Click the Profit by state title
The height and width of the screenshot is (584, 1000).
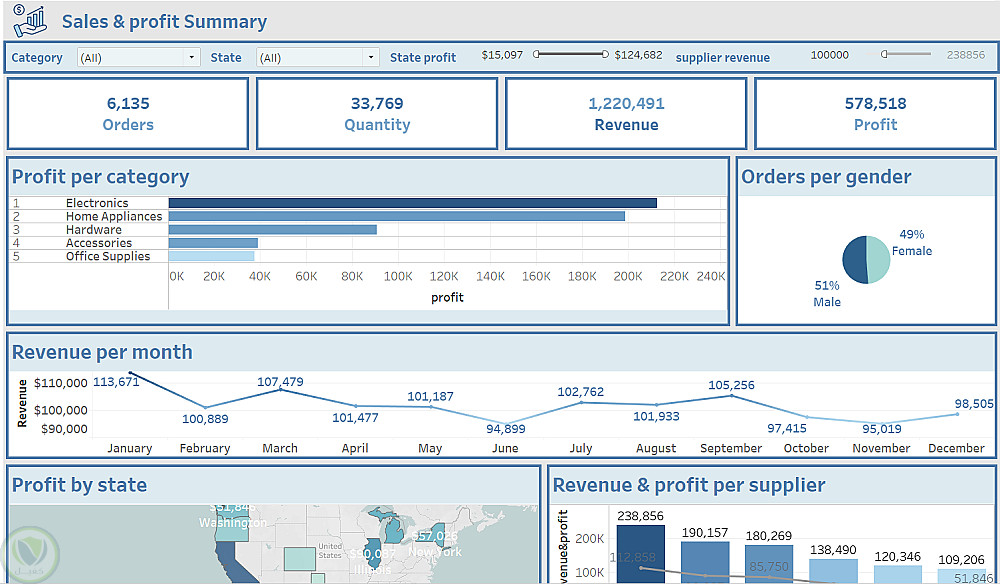79,485
